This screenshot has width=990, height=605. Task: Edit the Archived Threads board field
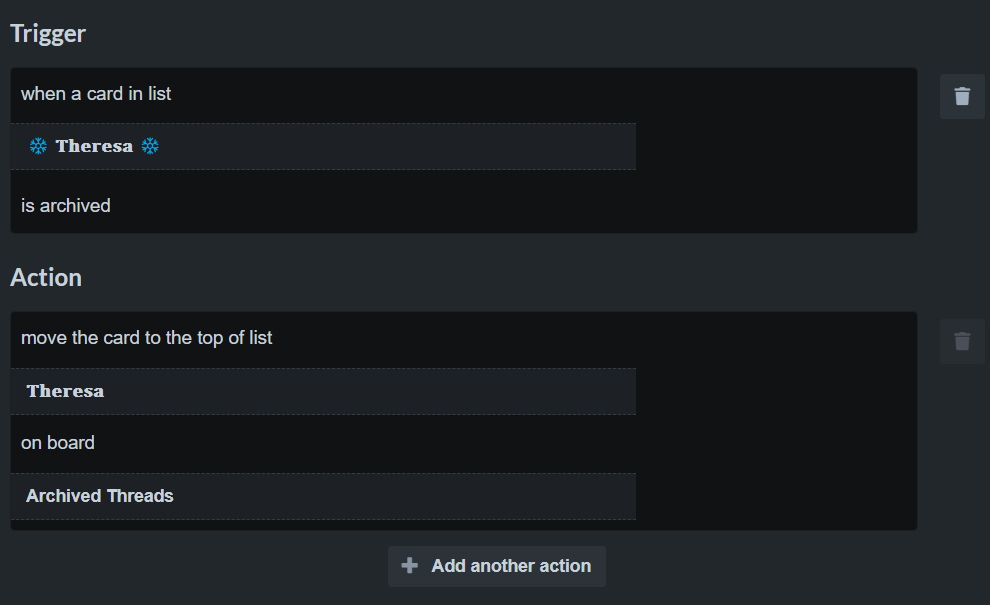click(x=323, y=496)
